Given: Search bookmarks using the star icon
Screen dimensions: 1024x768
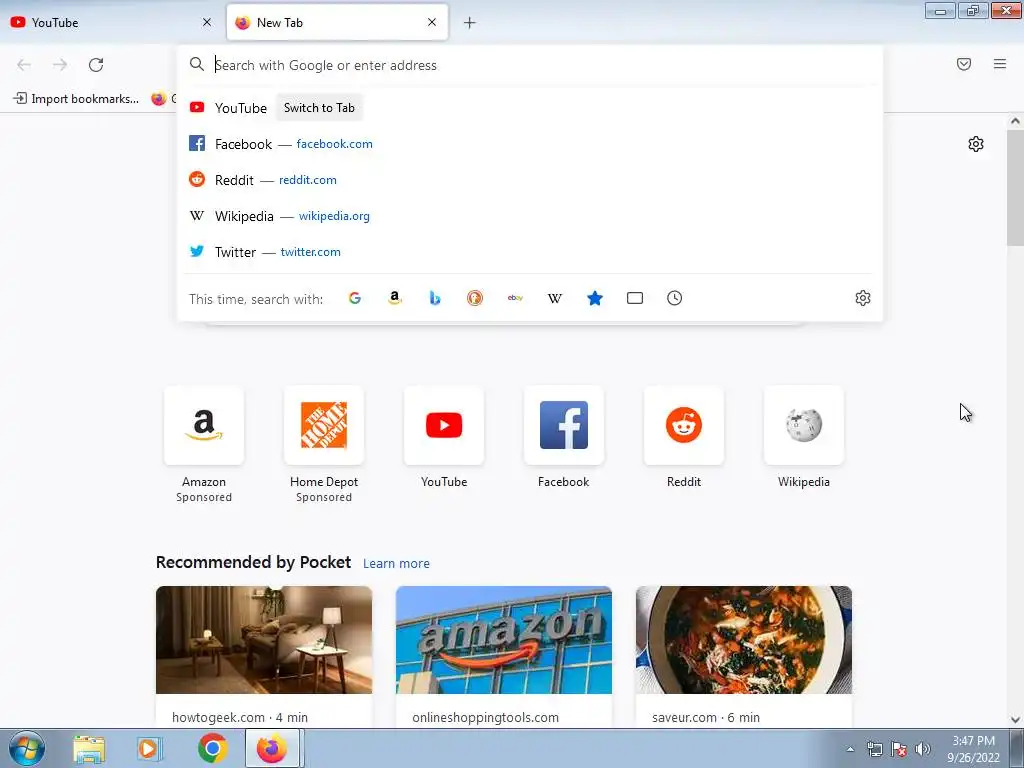Looking at the screenshot, I should (595, 298).
